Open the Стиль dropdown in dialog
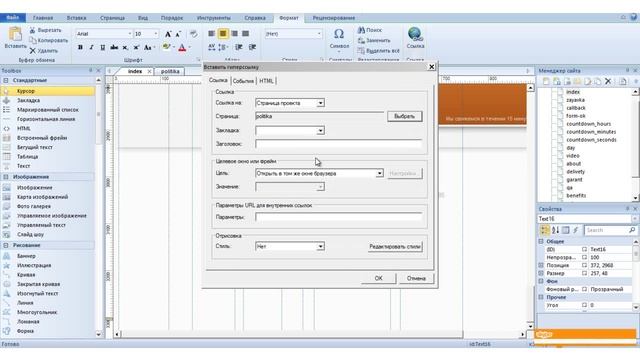 coord(320,247)
